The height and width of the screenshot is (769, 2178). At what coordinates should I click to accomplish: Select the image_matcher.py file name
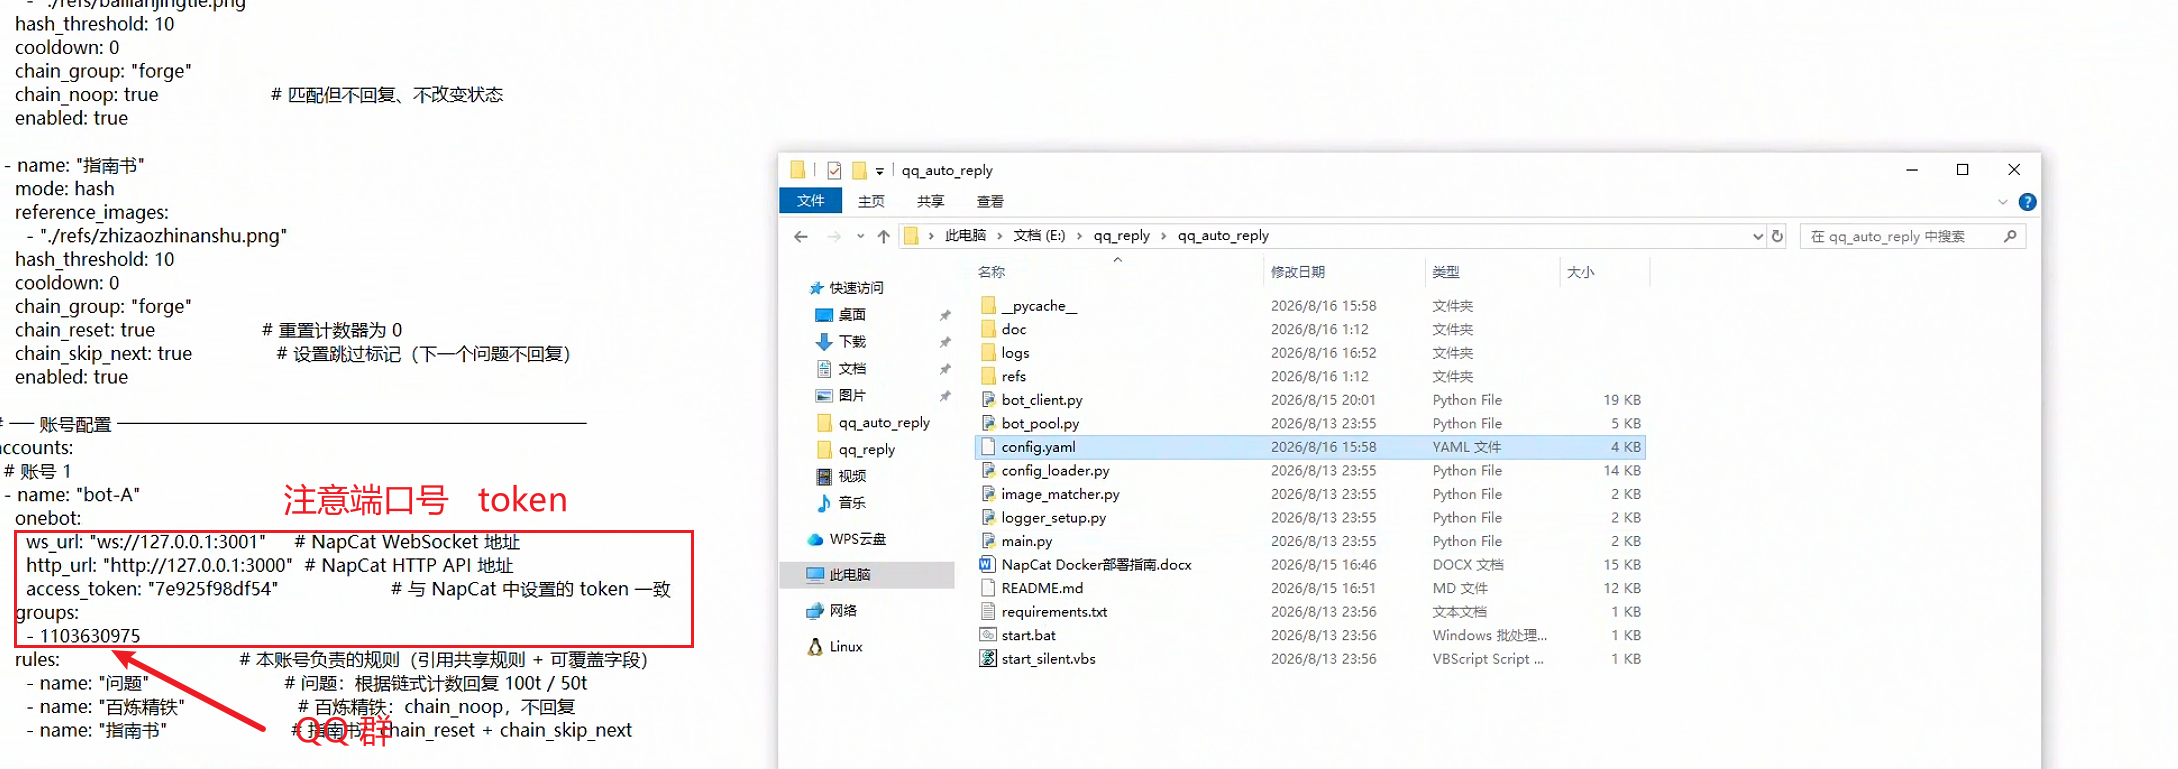[1060, 494]
